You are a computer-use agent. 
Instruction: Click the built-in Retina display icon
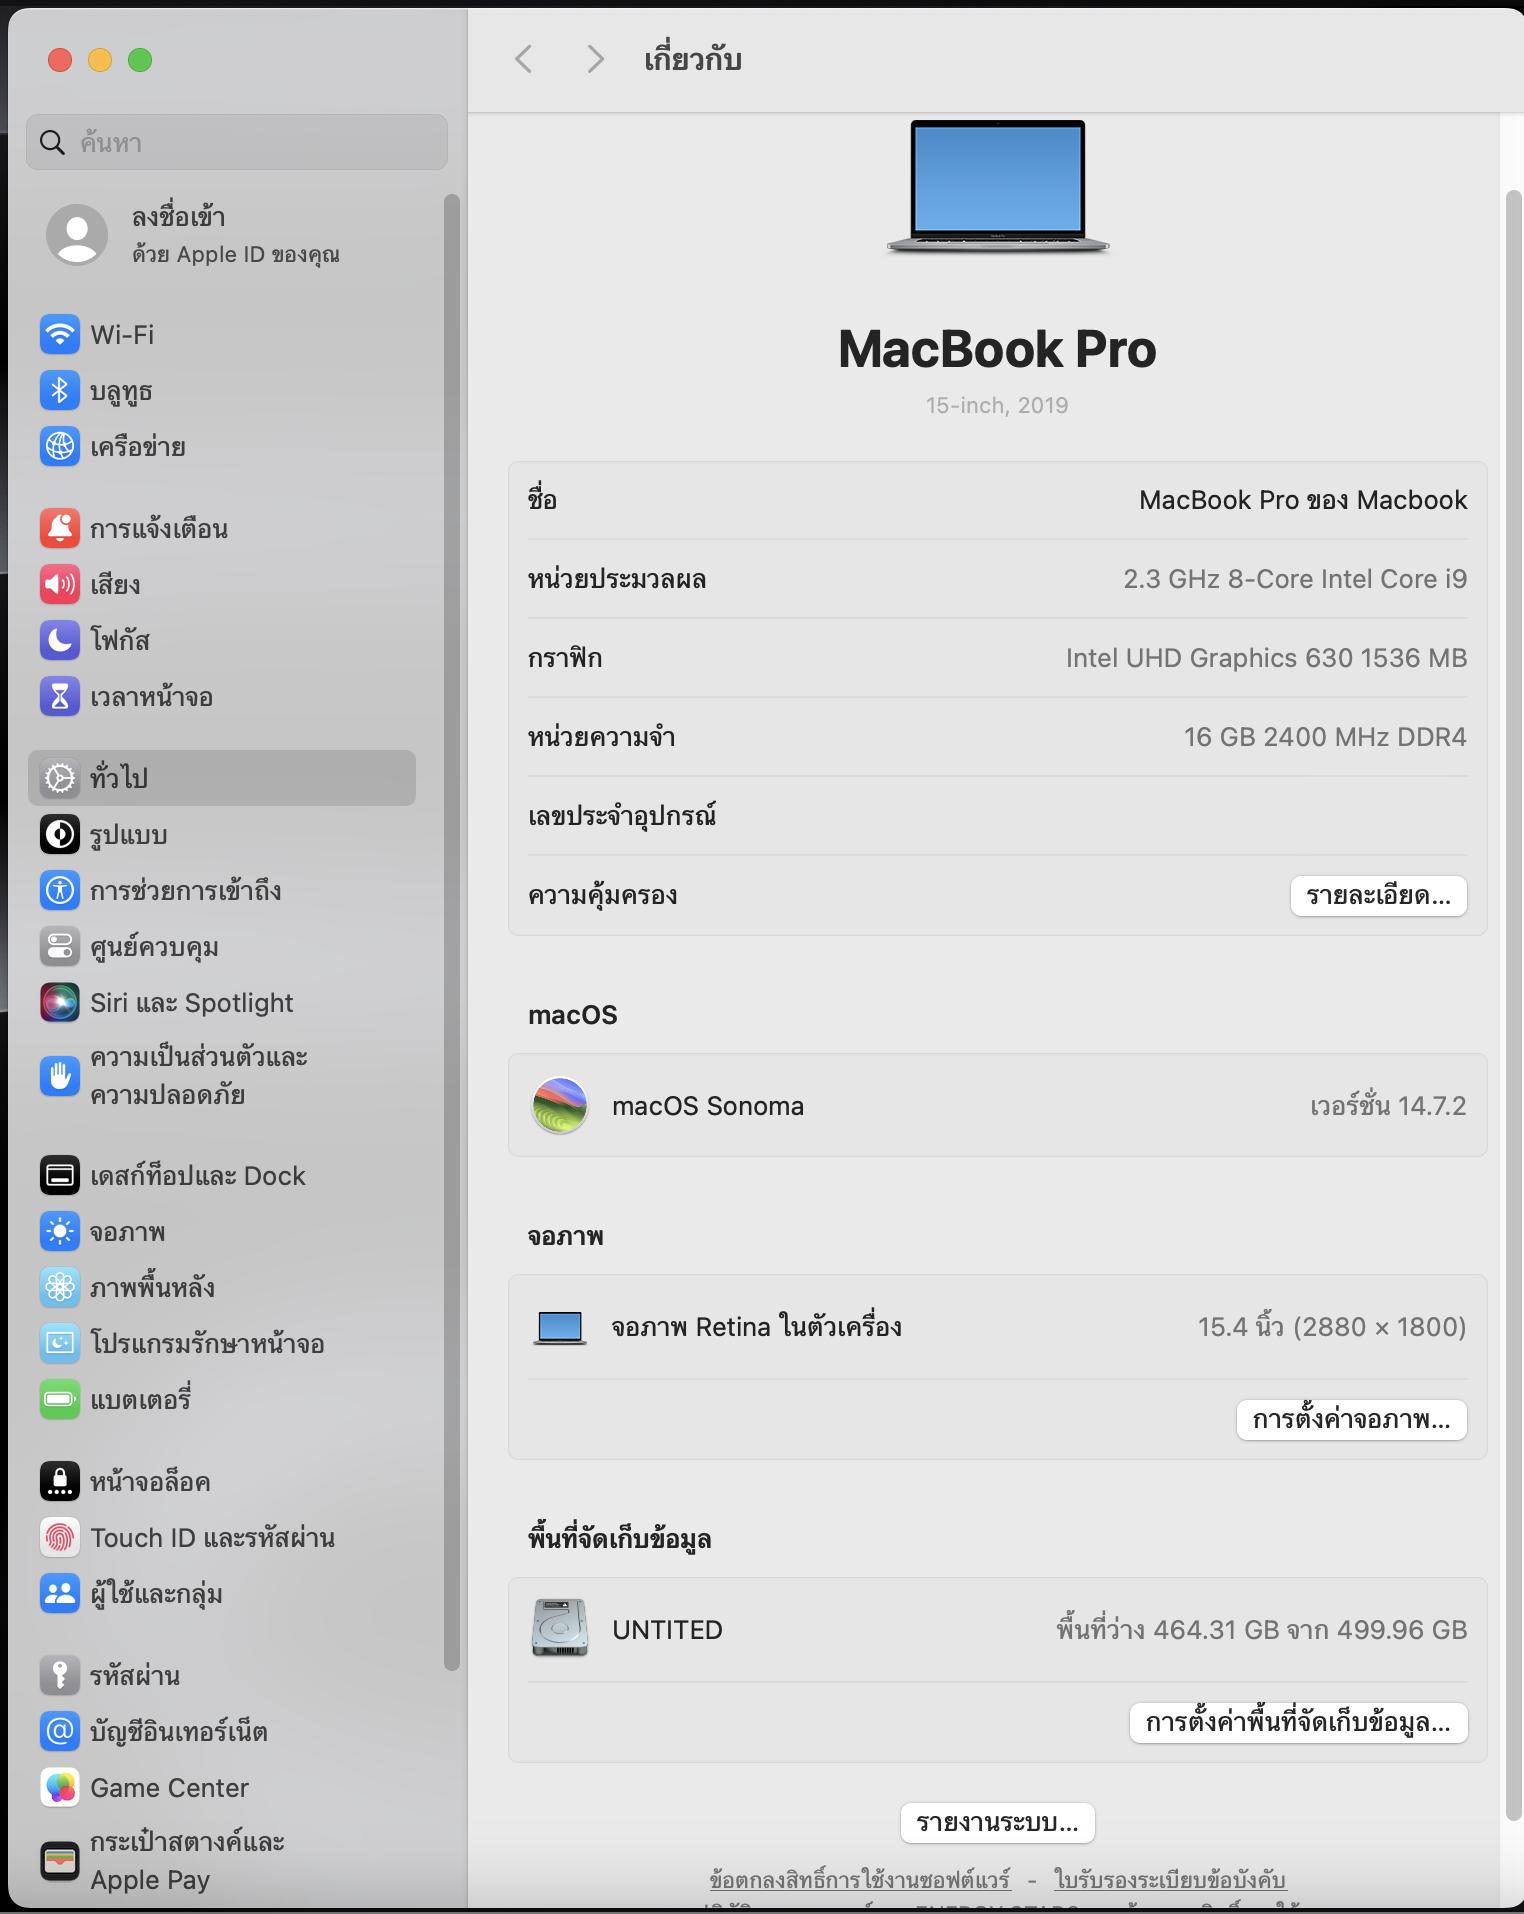[560, 1328]
